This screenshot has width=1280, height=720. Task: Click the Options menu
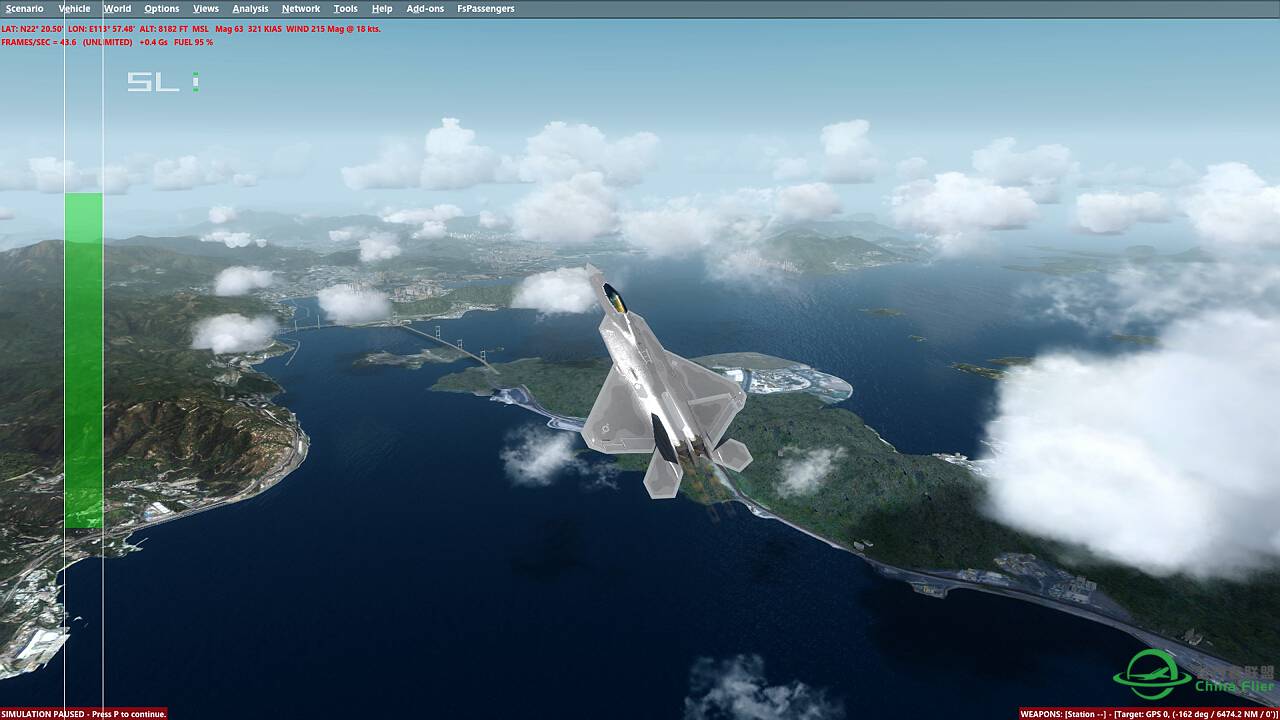point(161,9)
